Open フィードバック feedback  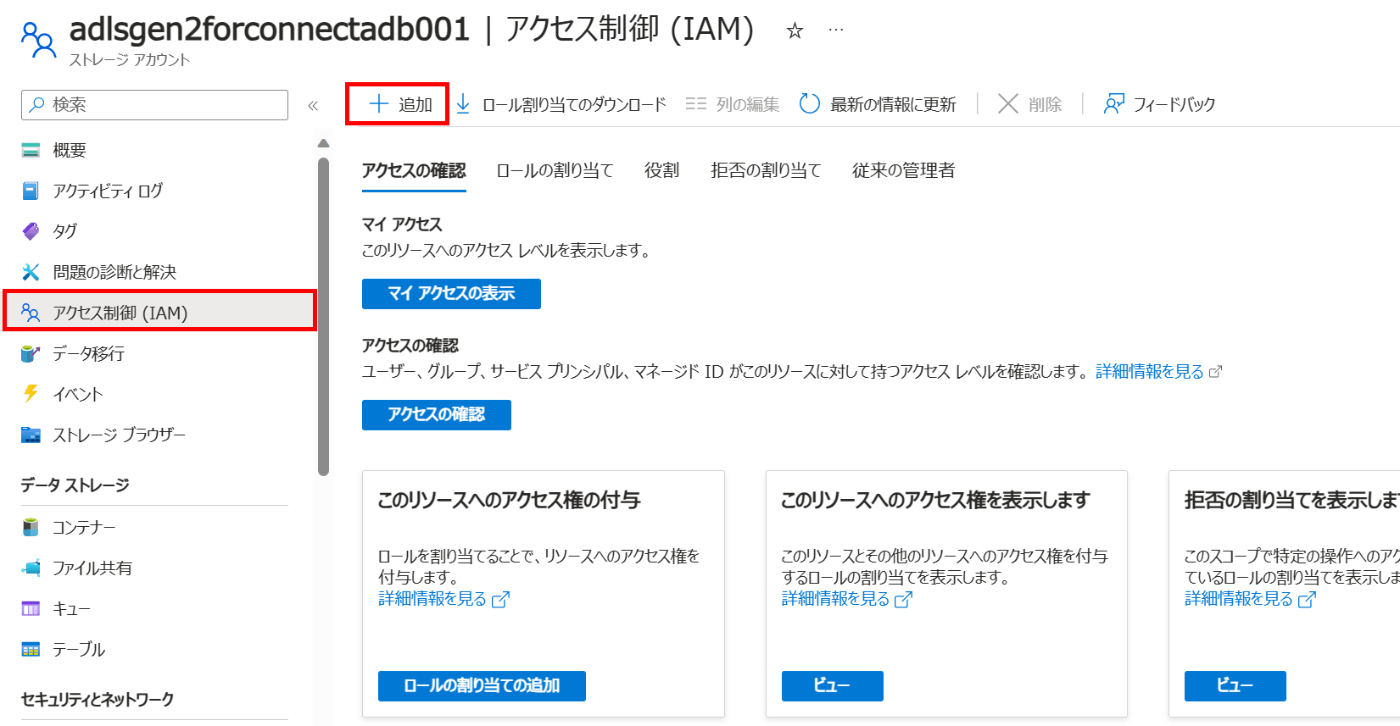point(1159,104)
